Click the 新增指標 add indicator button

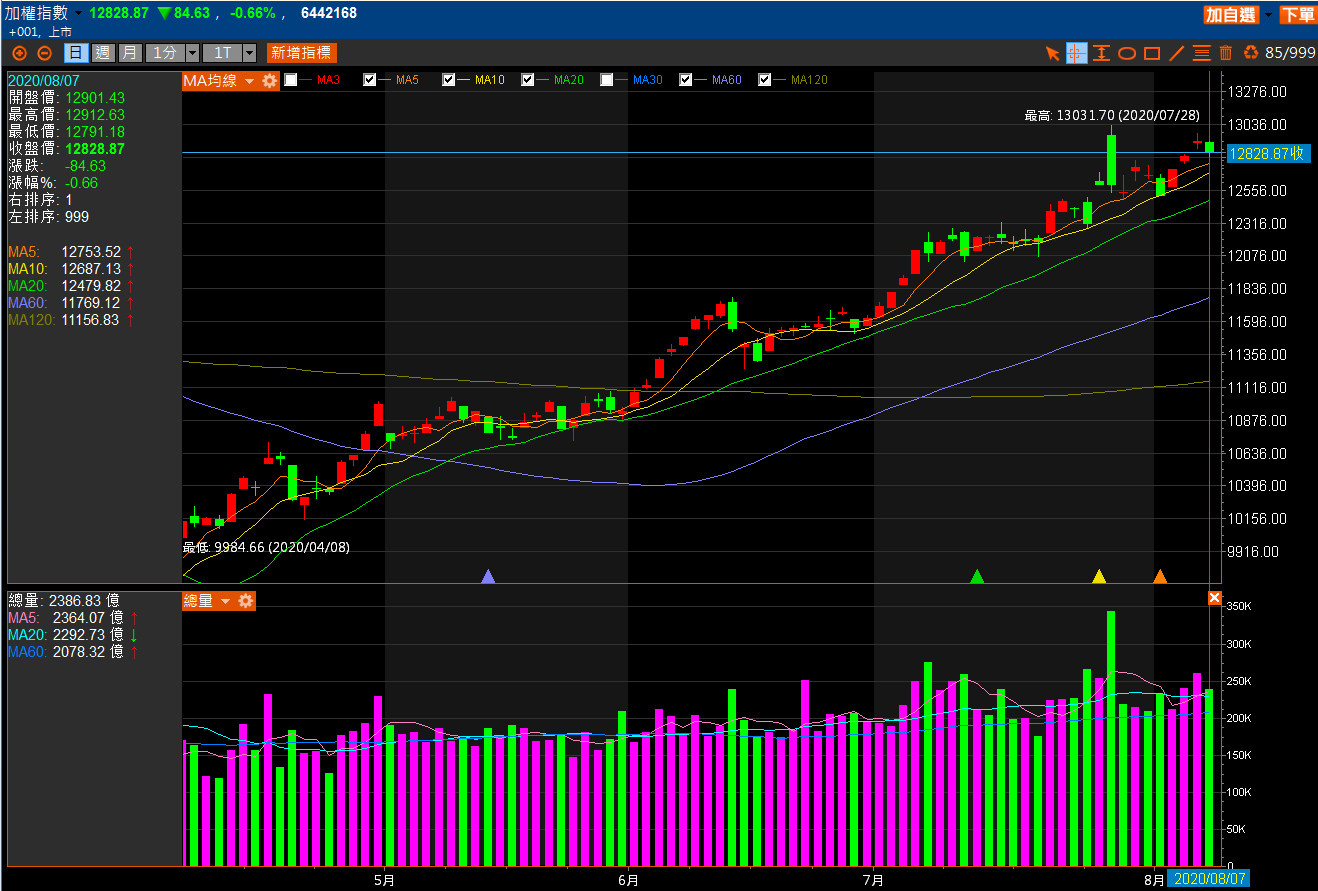tap(301, 53)
